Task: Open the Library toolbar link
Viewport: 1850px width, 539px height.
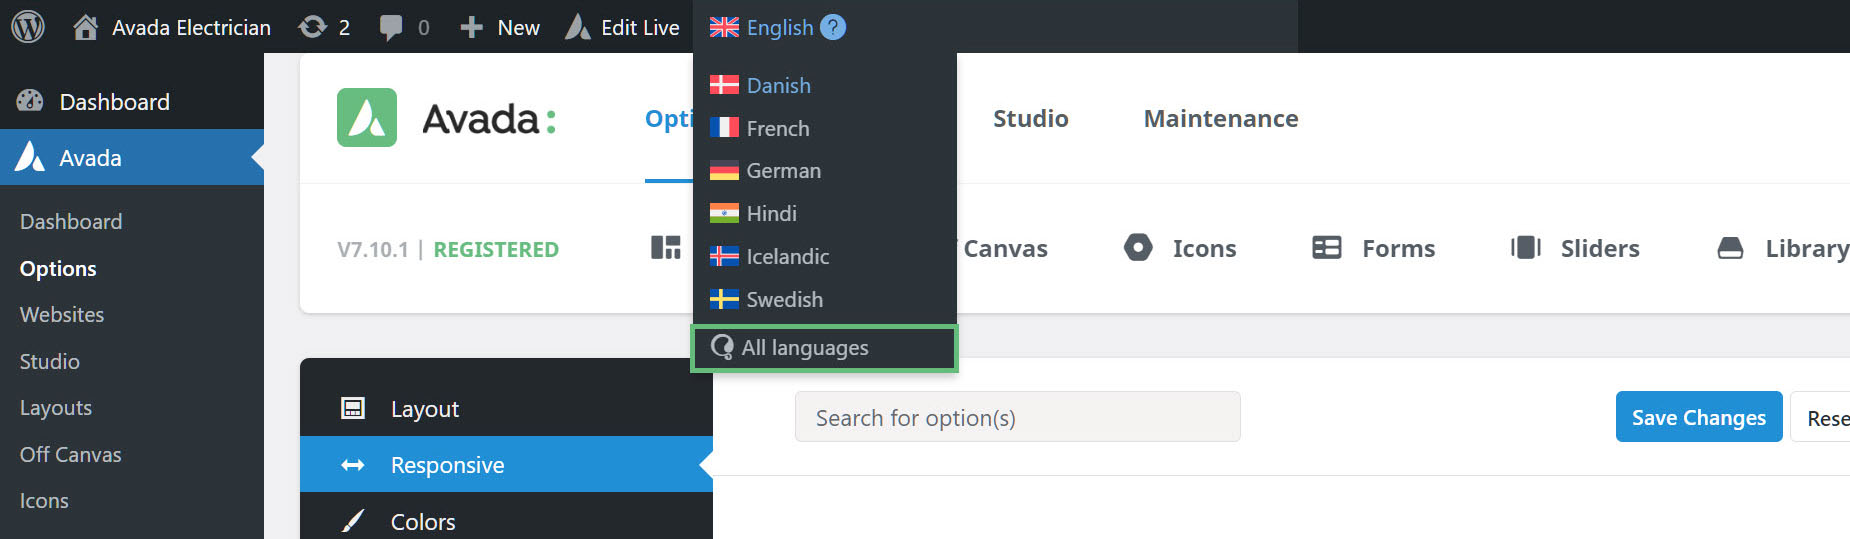Action: pos(1807,248)
